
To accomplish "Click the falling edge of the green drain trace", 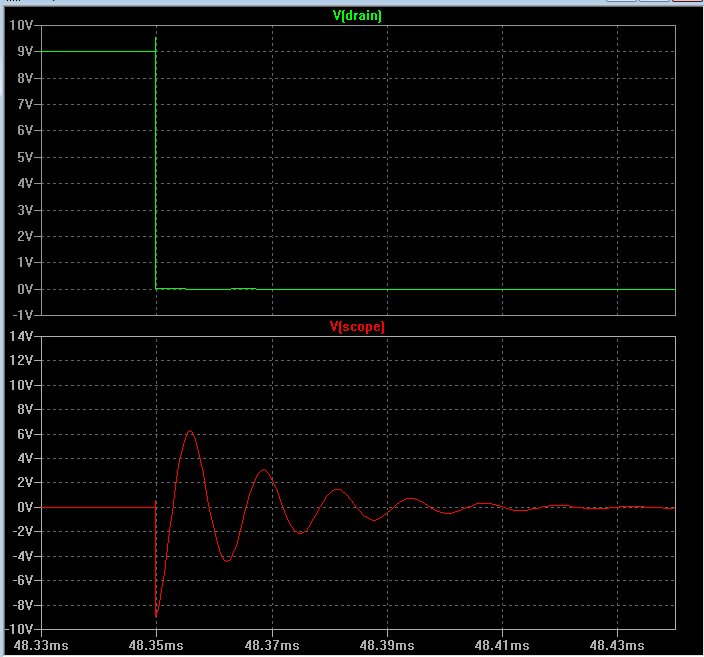I will point(156,163).
